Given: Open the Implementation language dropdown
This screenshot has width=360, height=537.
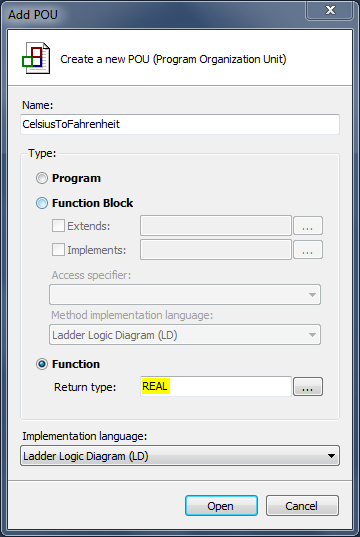Looking at the screenshot, I should point(180,456).
